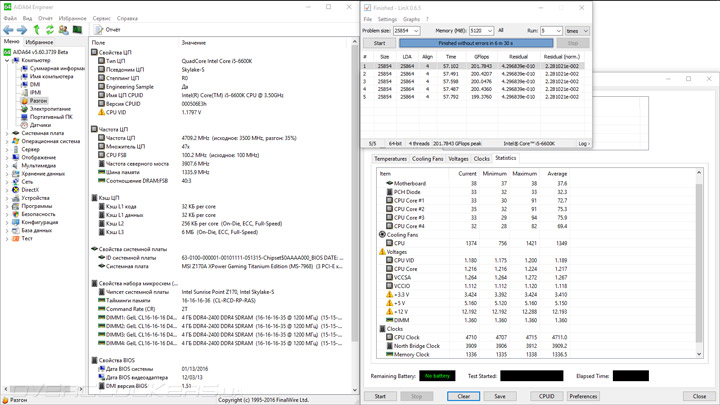Switch to the Temperatures tab
The image size is (720, 405).
point(390,158)
